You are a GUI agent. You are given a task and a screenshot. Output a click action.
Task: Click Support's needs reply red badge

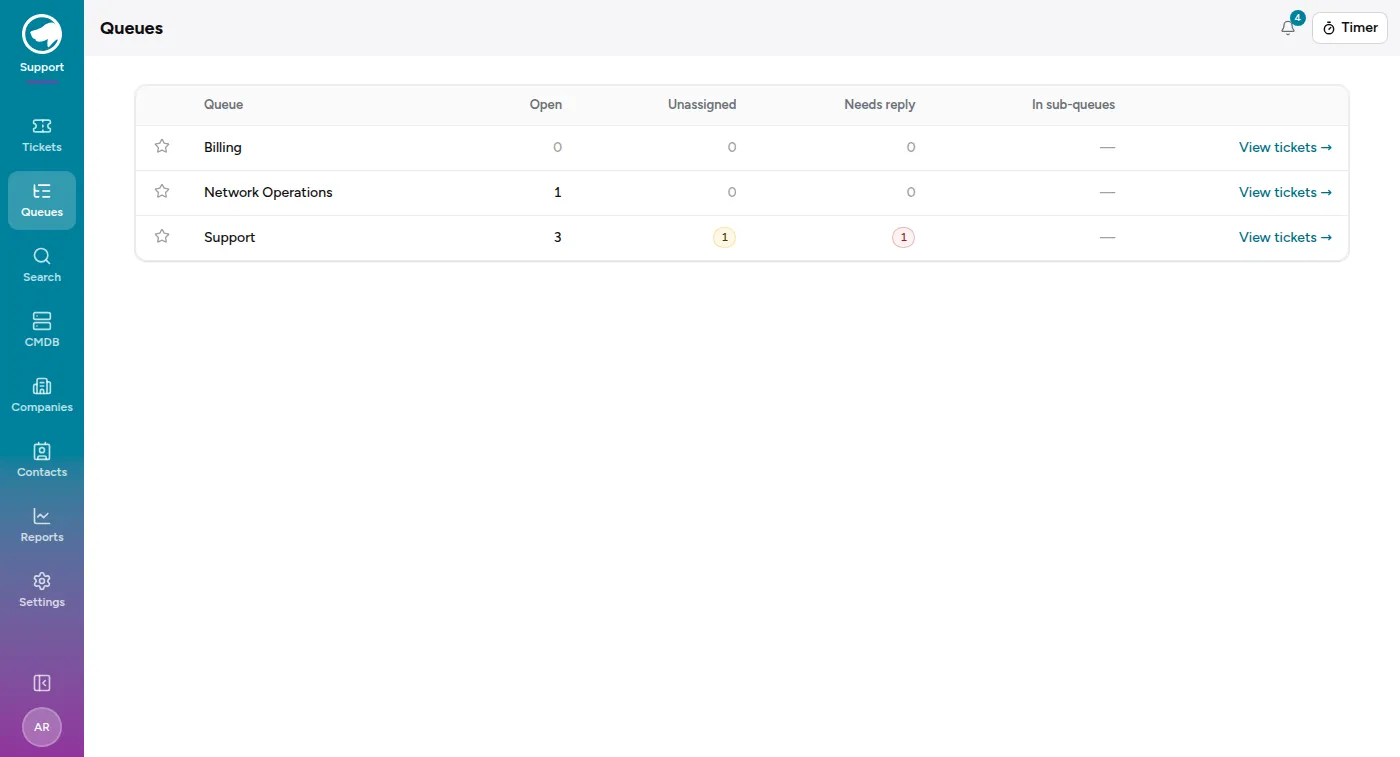click(904, 237)
